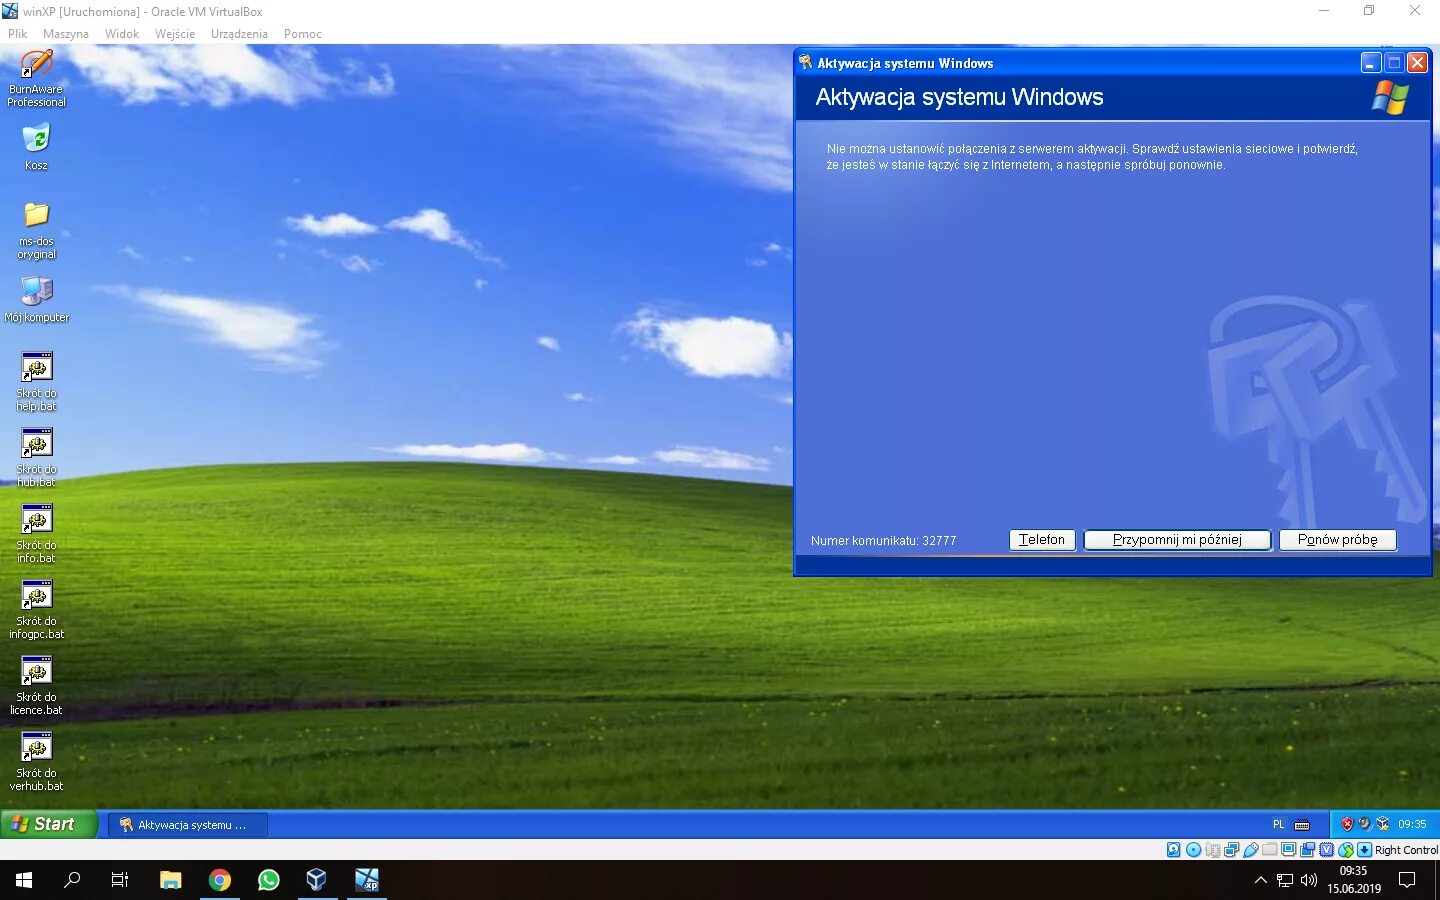Open File Explorer from host taskbar
Viewport: 1440px width, 900px height.
tap(171, 880)
